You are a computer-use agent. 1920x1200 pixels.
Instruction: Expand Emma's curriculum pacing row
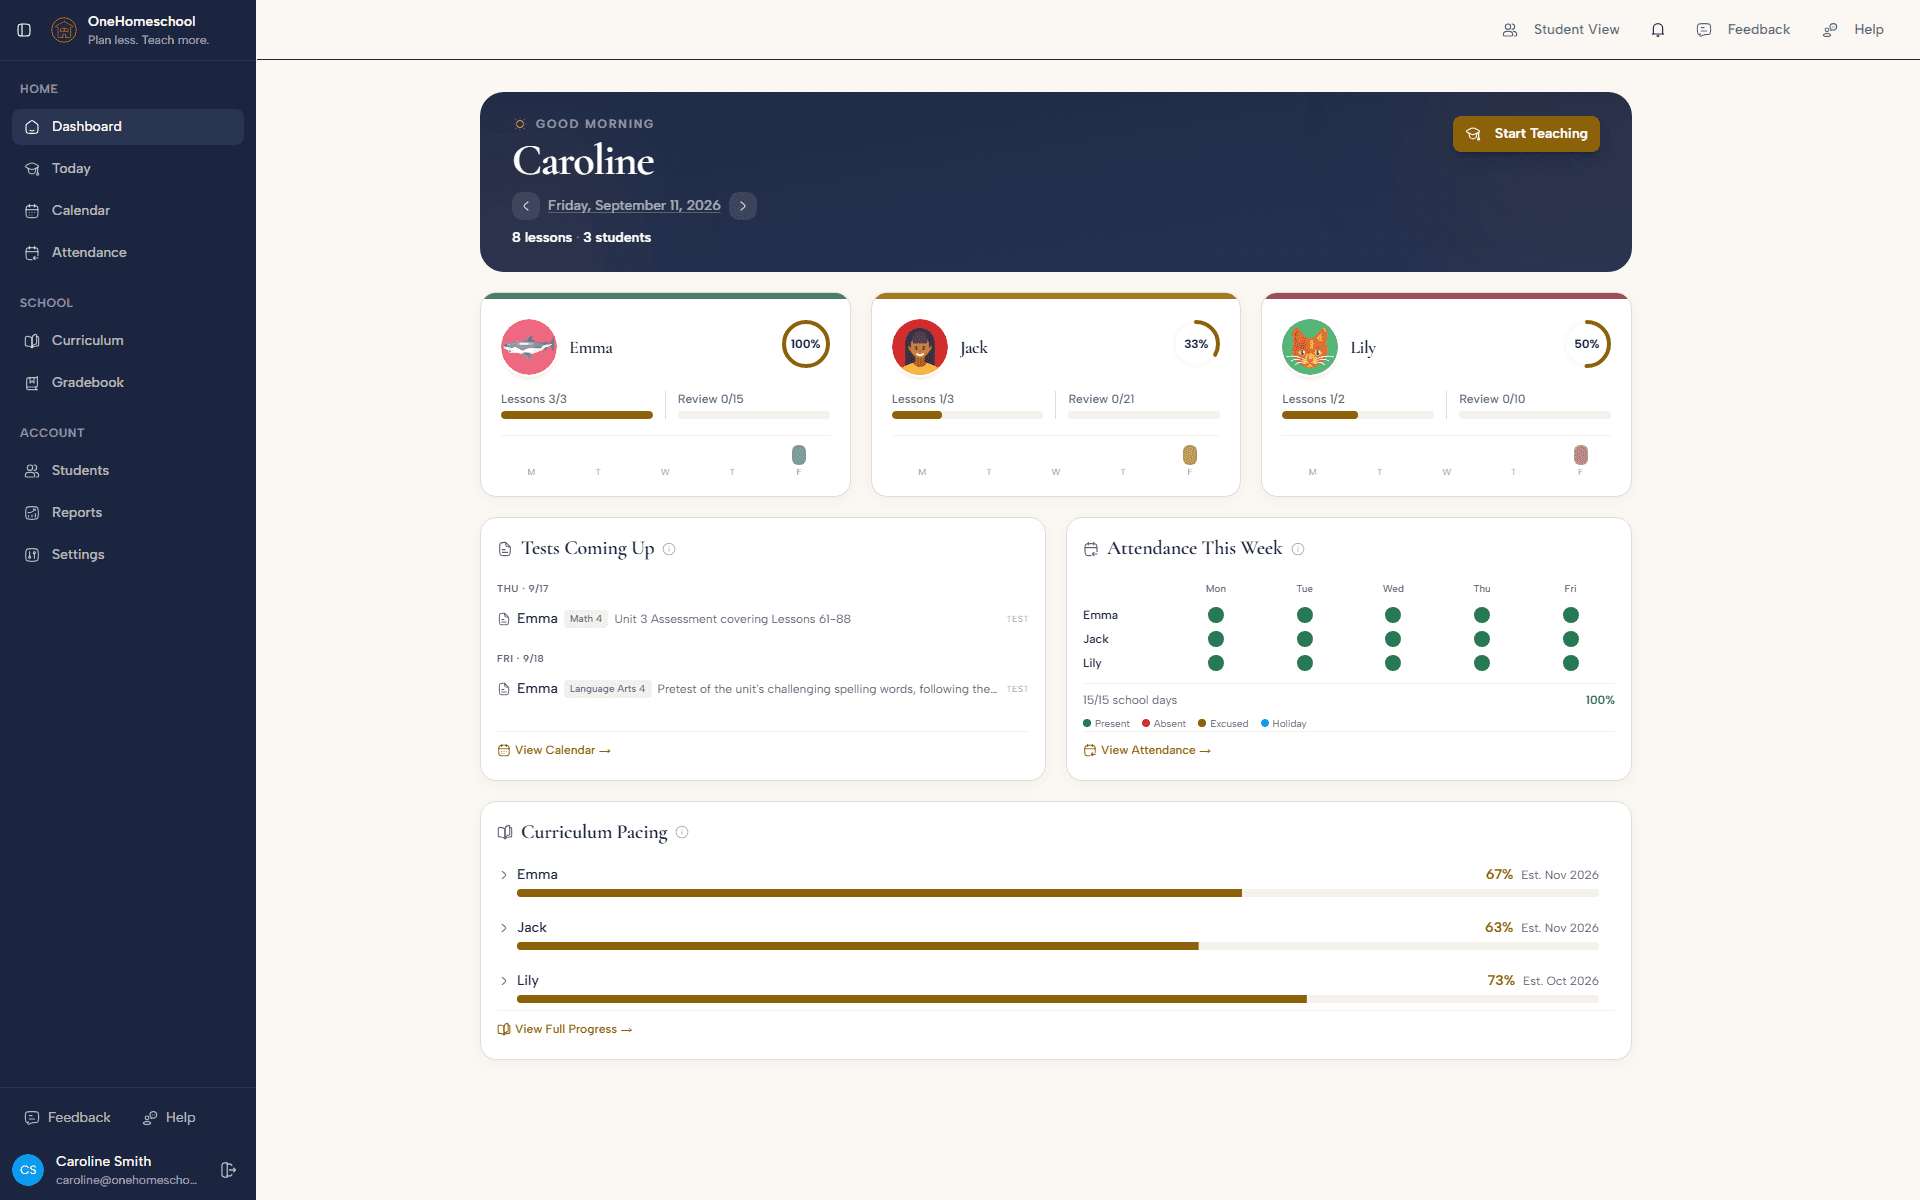tap(504, 875)
